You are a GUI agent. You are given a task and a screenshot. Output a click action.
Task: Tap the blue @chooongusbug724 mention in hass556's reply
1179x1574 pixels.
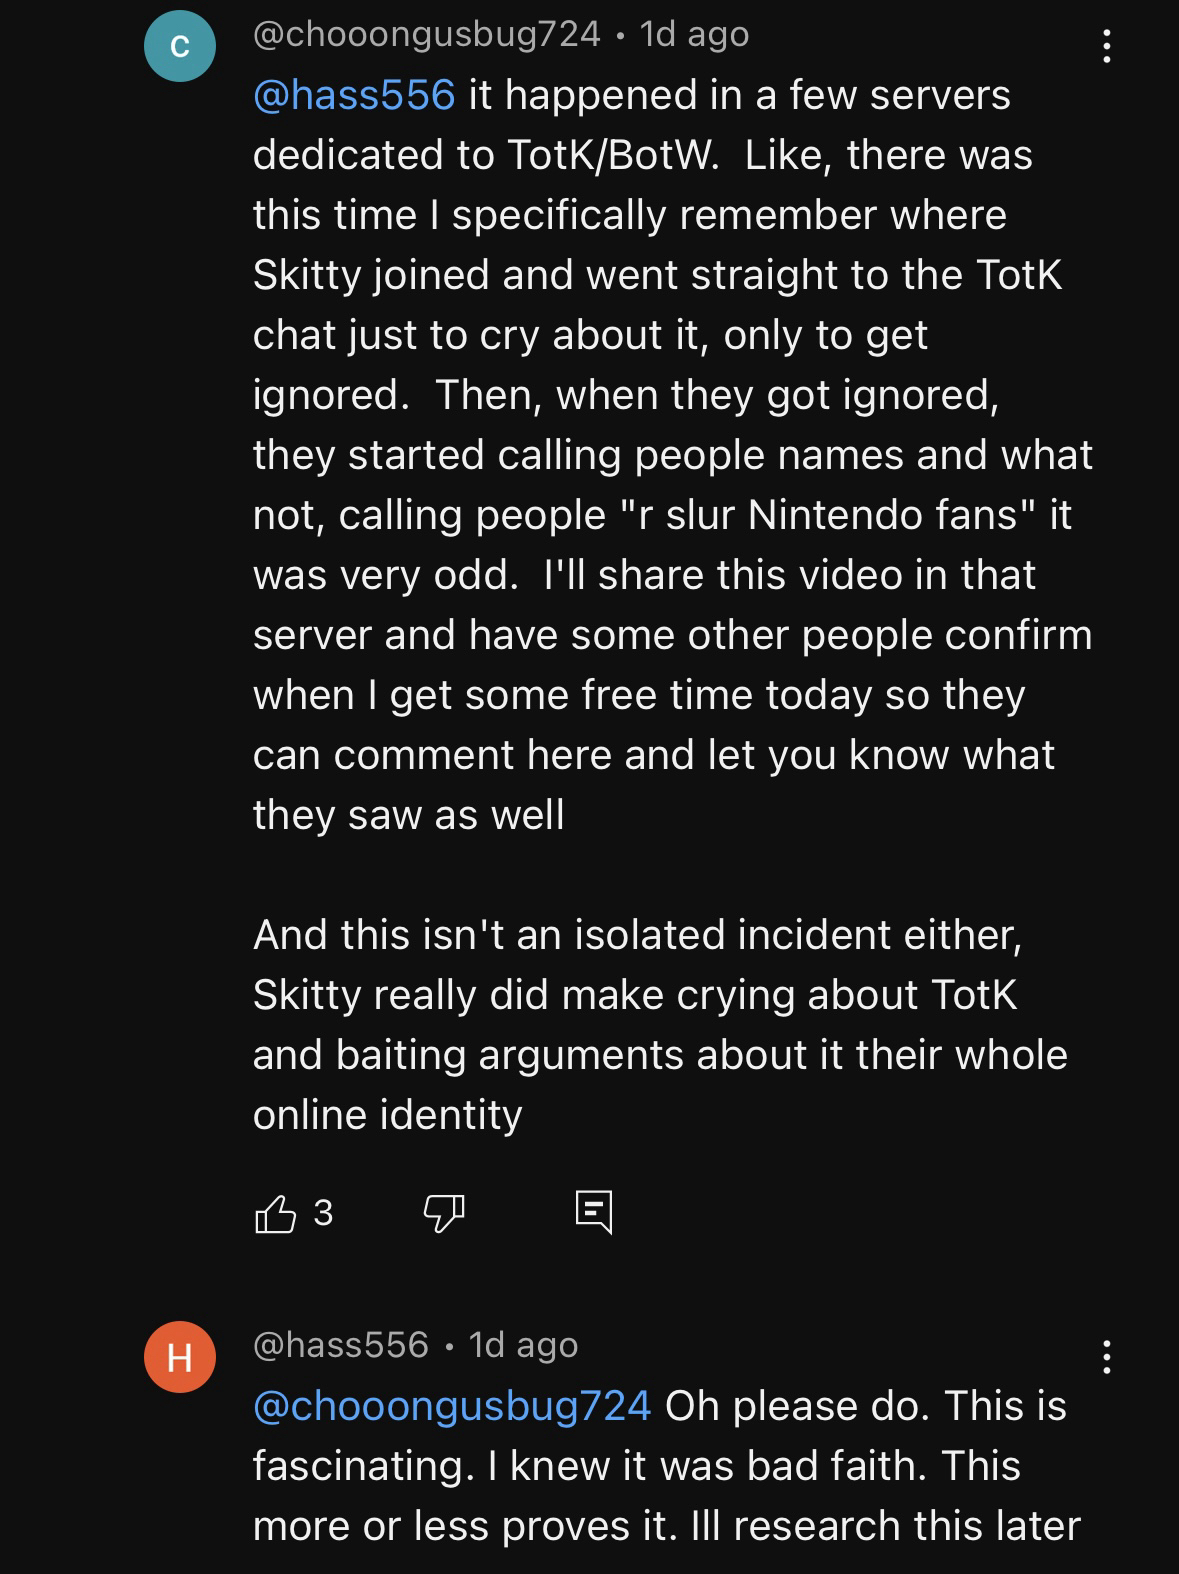[x=452, y=1406]
